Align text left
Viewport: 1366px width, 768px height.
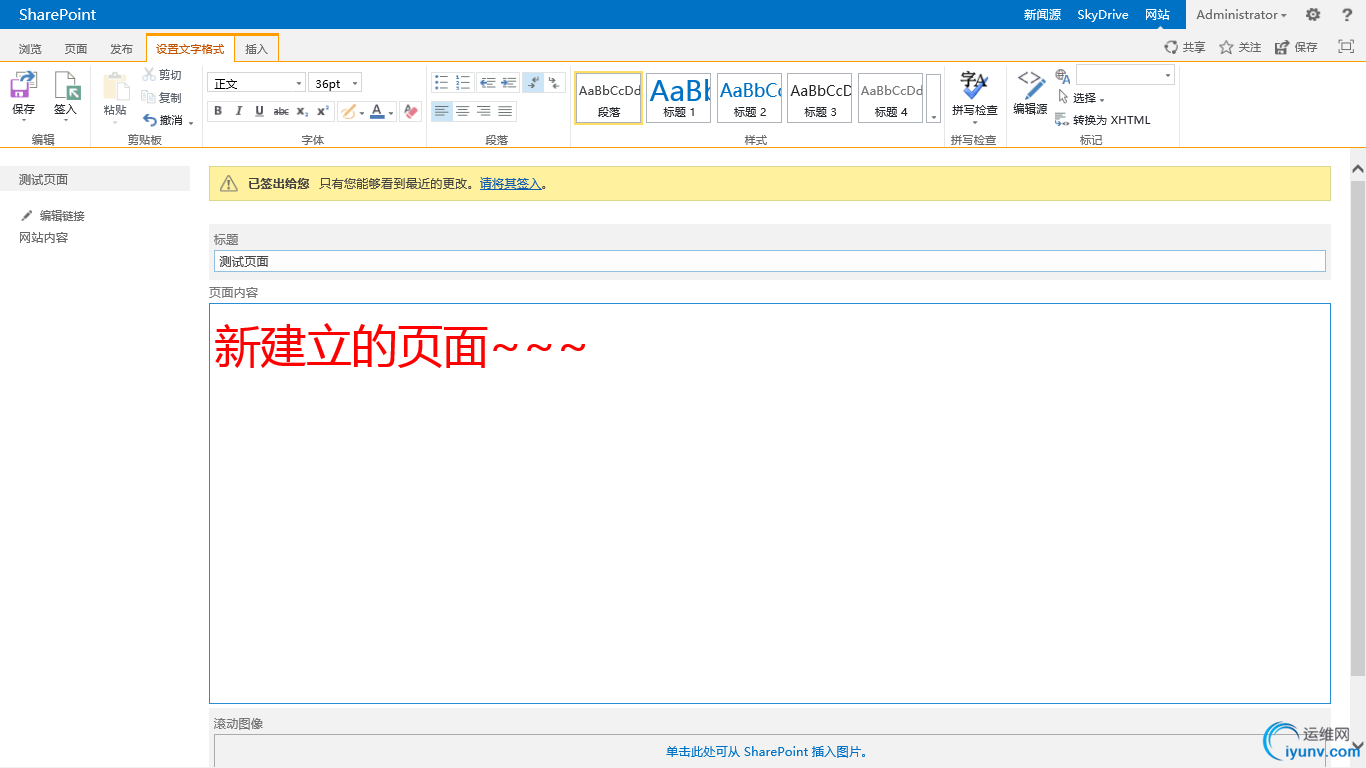[441, 111]
